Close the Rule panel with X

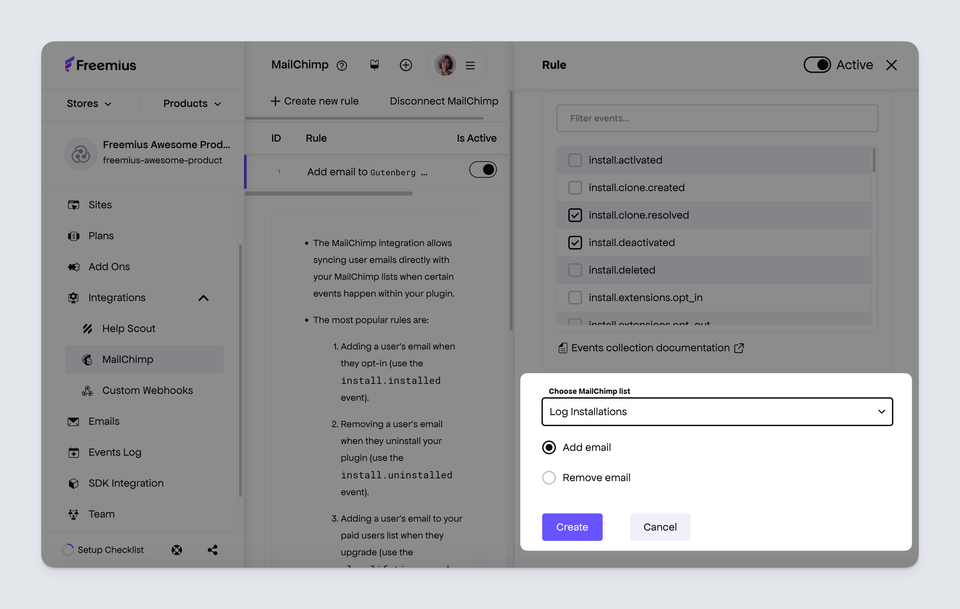coord(891,65)
